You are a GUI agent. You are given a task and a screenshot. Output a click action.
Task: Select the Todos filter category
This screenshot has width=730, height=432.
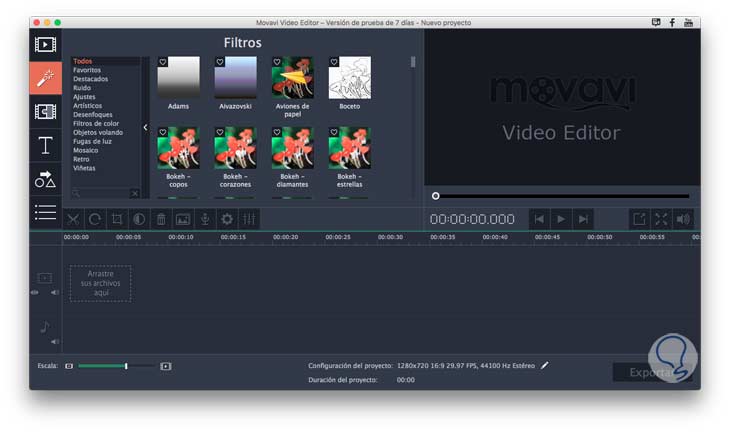pos(82,61)
